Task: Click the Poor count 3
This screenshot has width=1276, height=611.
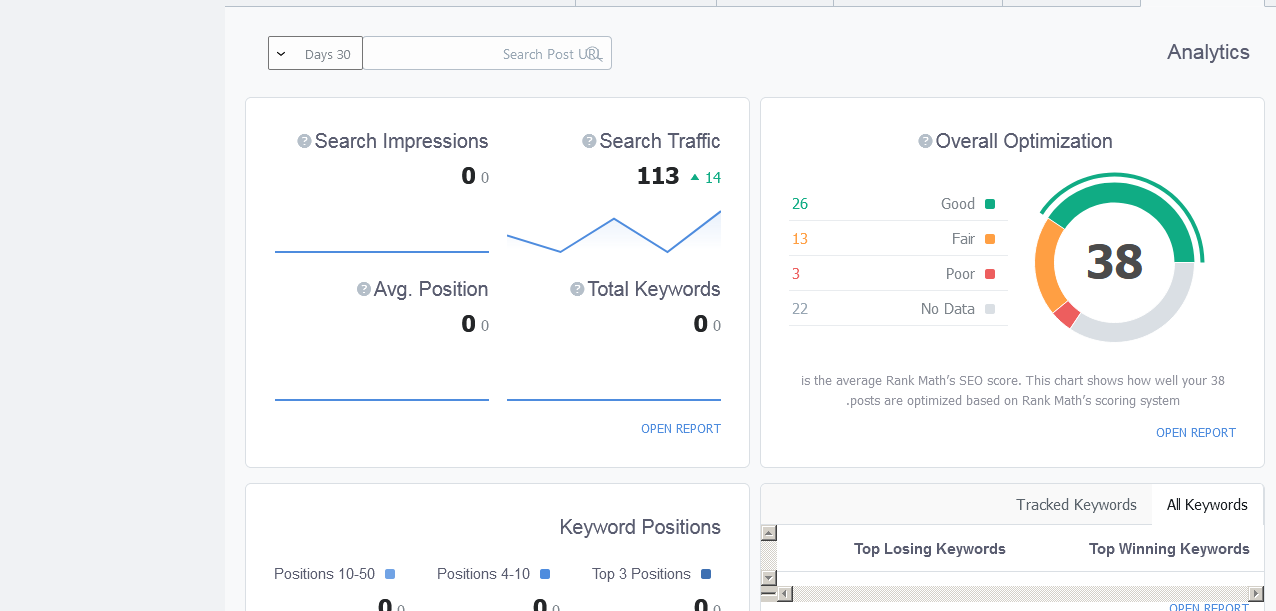Action: (x=796, y=274)
